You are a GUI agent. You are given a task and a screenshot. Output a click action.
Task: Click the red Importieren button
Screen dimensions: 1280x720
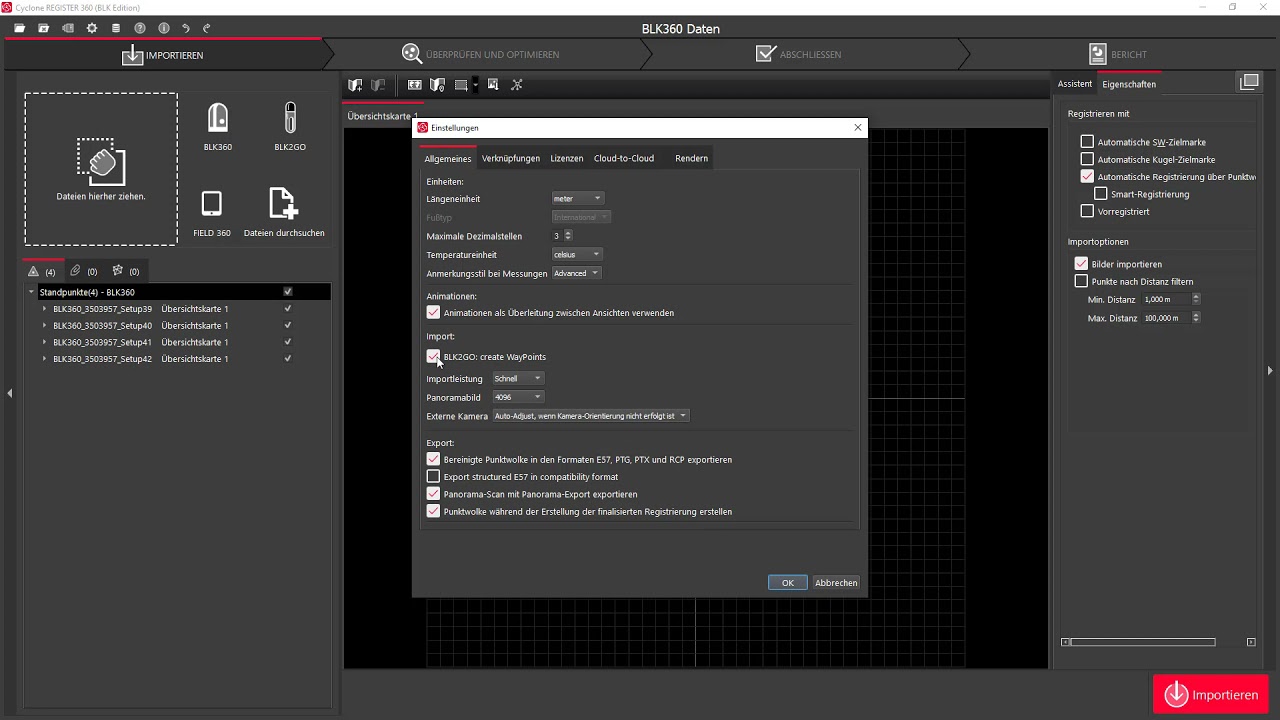[x=1211, y=694]
